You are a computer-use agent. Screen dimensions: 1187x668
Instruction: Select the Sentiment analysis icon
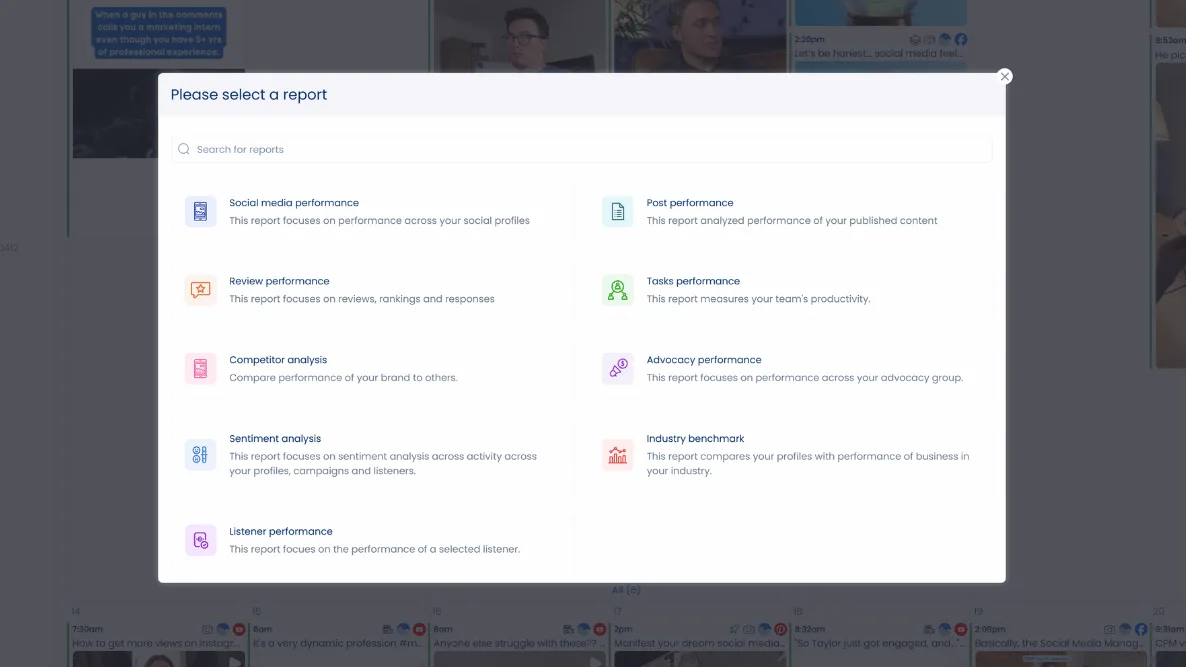200,454
